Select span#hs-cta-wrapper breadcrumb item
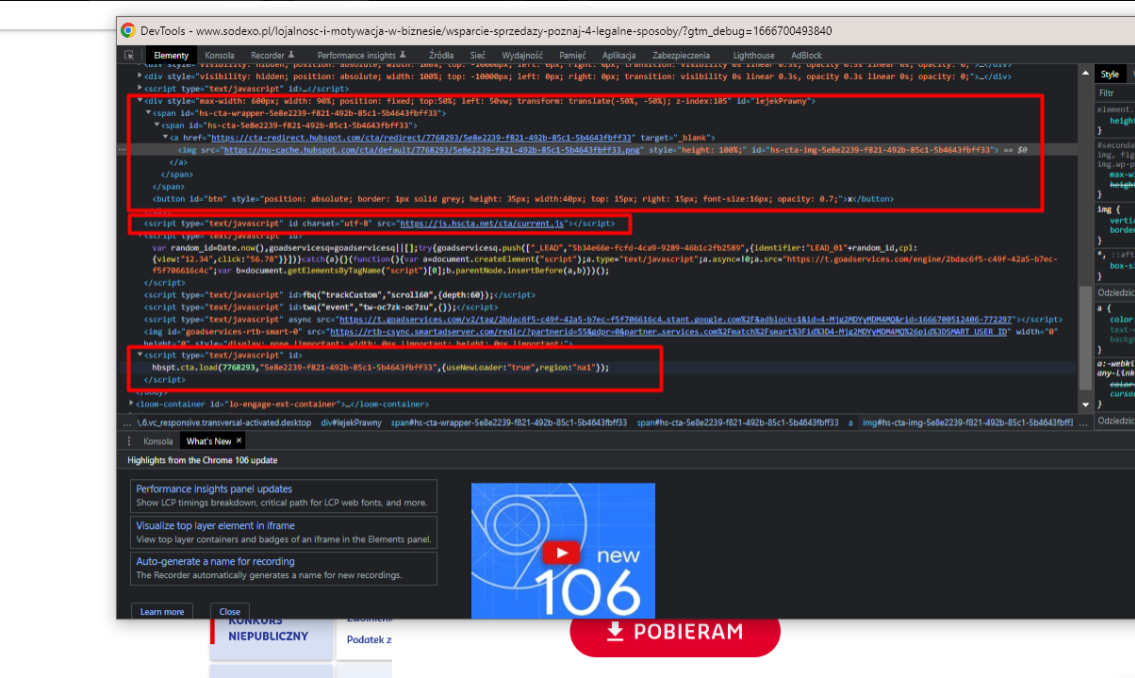 click(x=509, y=423)
